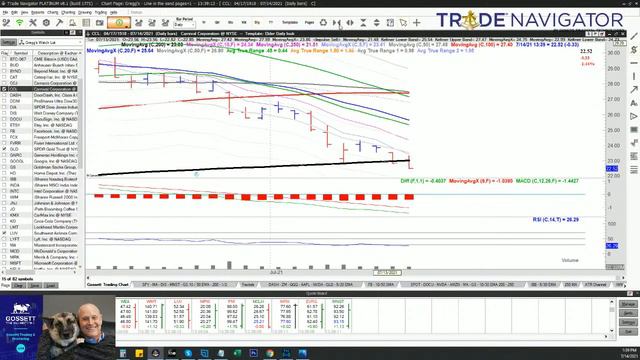640x360 pixels.
Task: Select the crosshair plus tool
Action: [417, 22]
